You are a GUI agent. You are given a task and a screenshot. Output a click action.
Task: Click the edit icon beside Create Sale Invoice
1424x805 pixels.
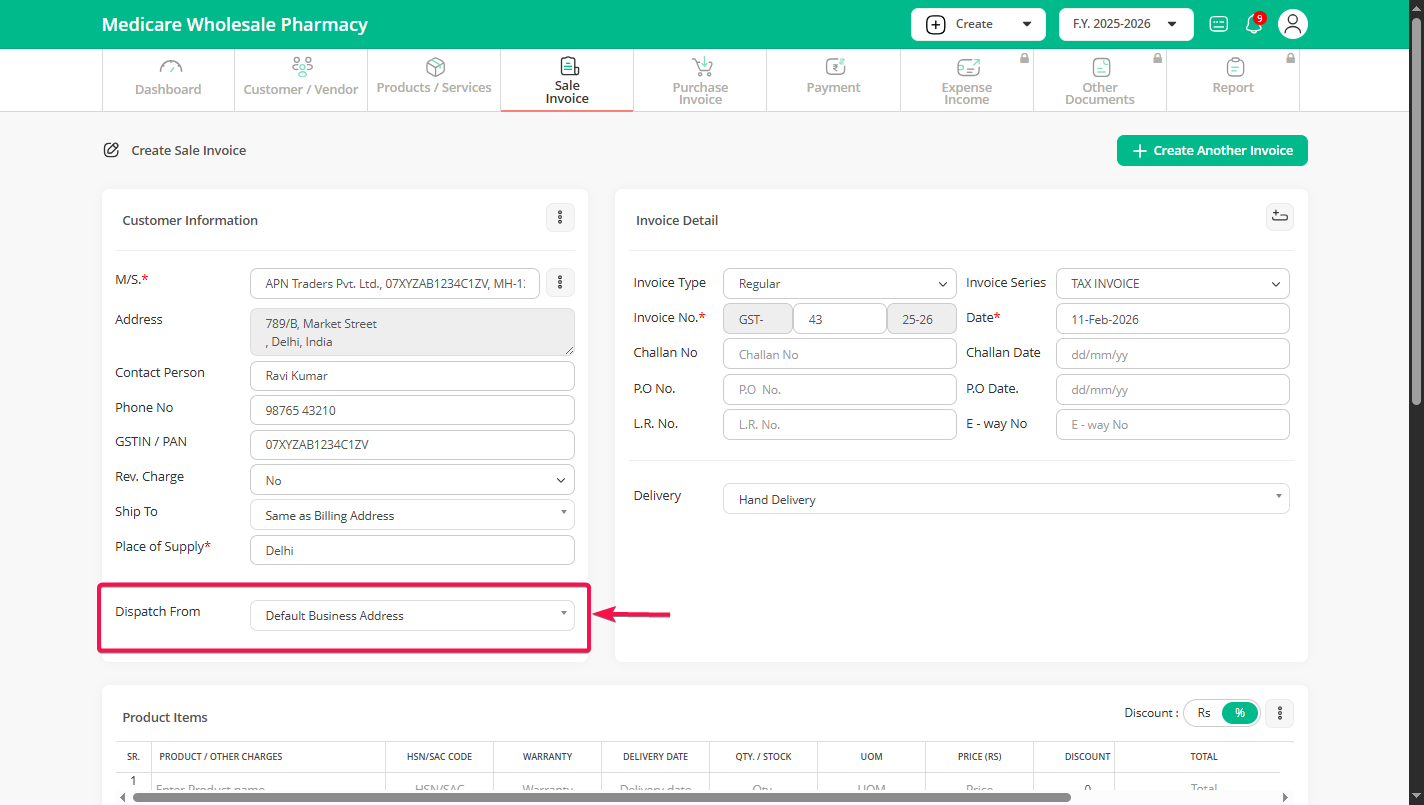[x=112, y=150]
